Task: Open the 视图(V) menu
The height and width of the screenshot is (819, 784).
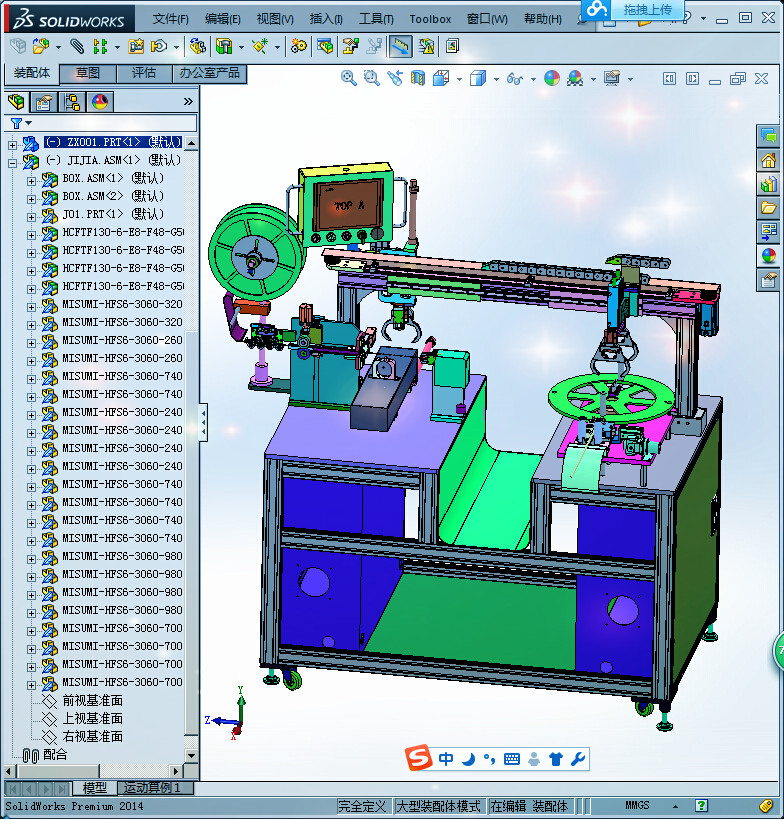Action: click(x=275, y=19)
